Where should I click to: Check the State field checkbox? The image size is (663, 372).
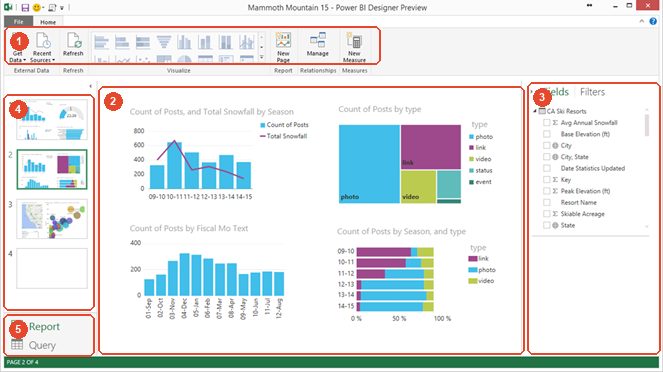pos(547,225)
